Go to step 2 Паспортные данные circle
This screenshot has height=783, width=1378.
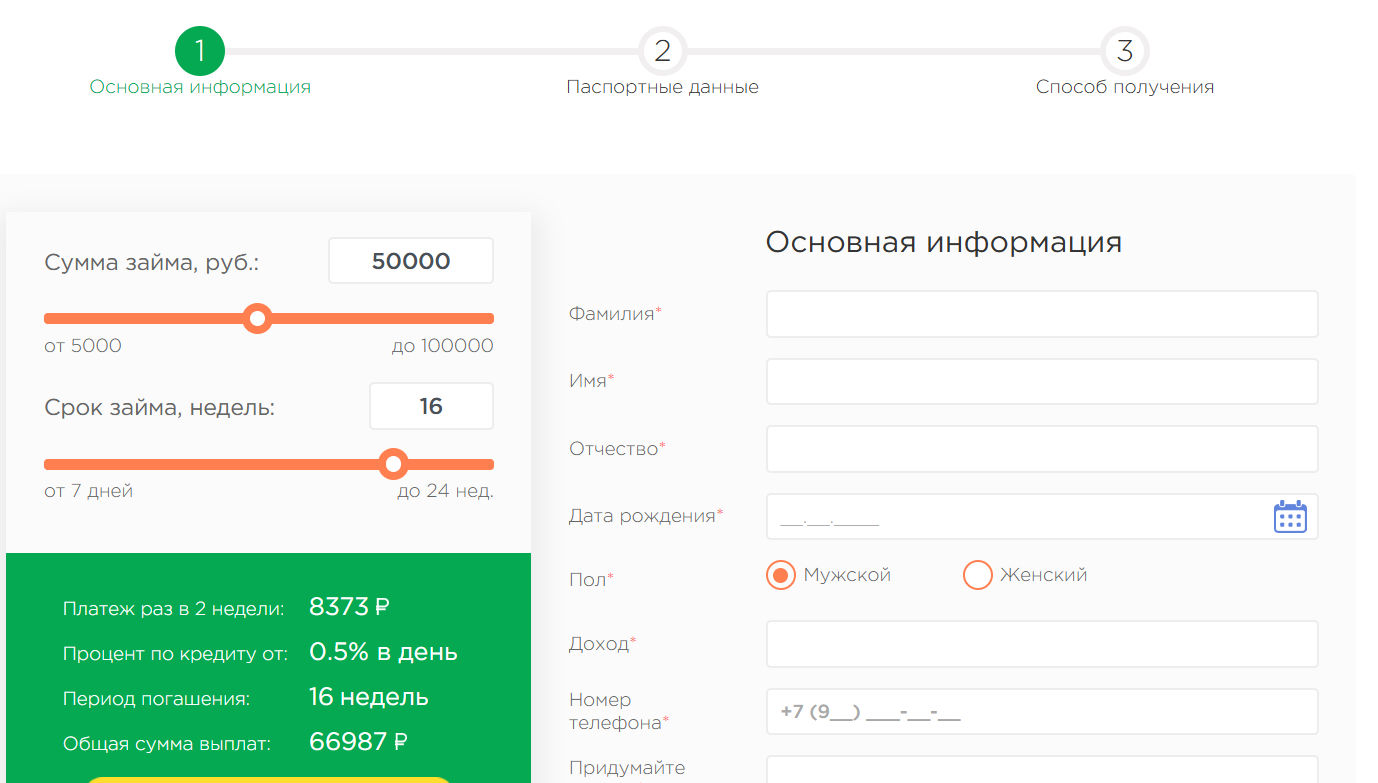(662, 50)
